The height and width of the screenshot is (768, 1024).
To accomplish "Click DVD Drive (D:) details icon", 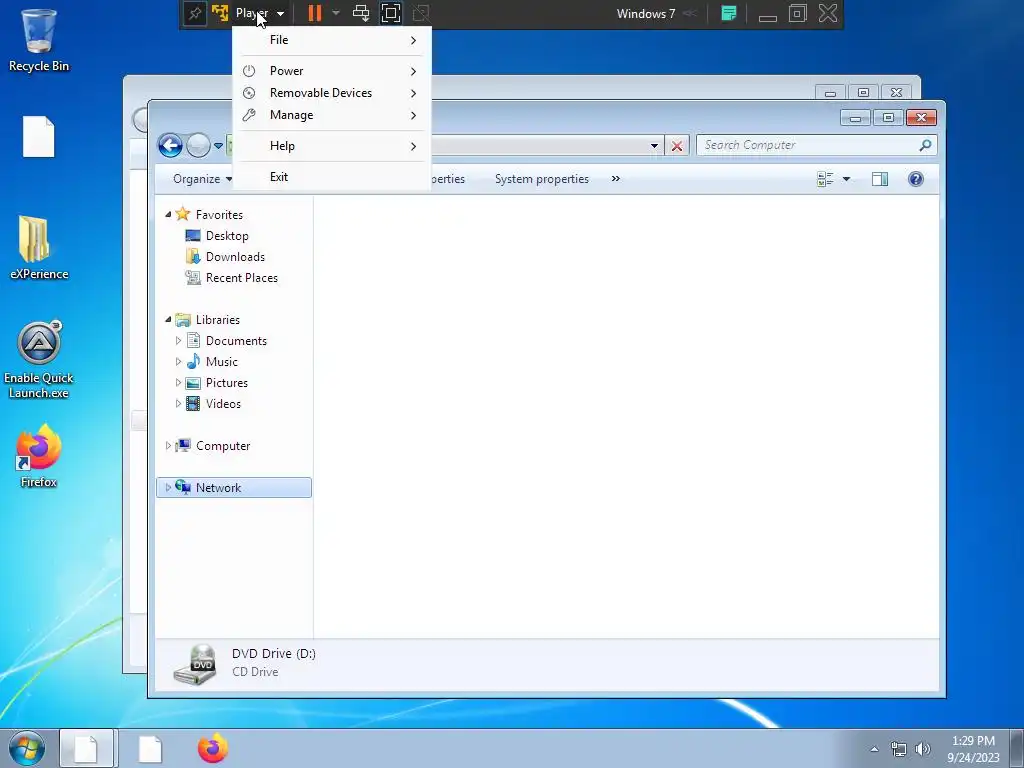I will click(195, 664).
